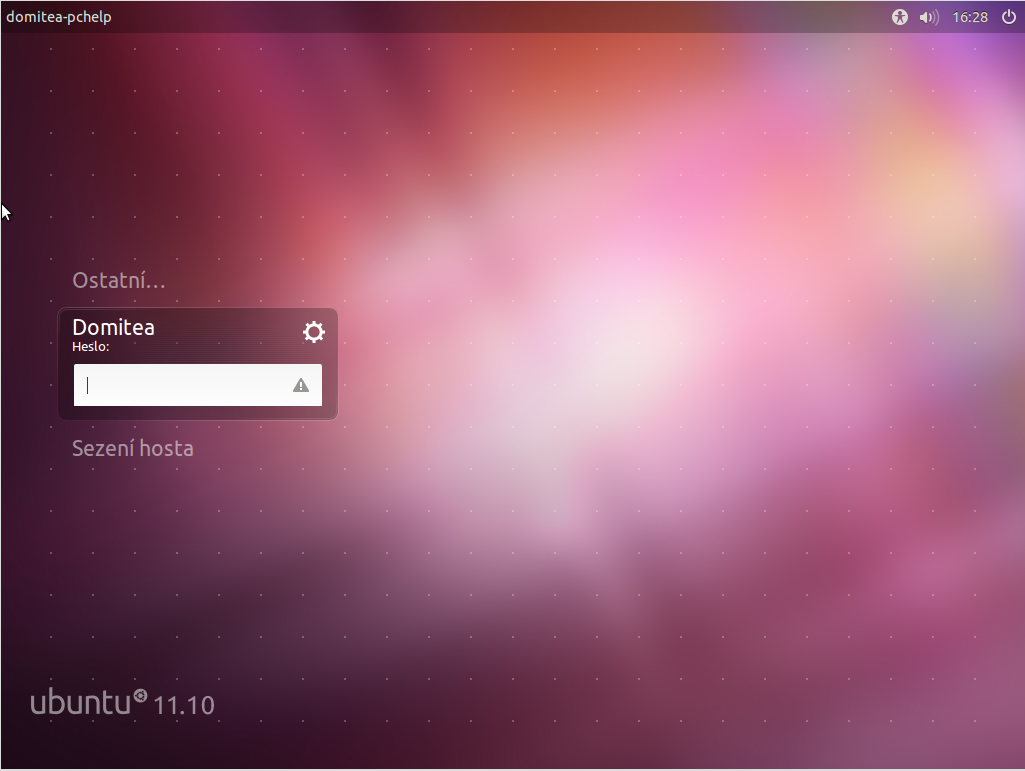Open the accessibility menu in top panel
The width and height of the screenshot is (1025, 771).
(x=900, y=17)
